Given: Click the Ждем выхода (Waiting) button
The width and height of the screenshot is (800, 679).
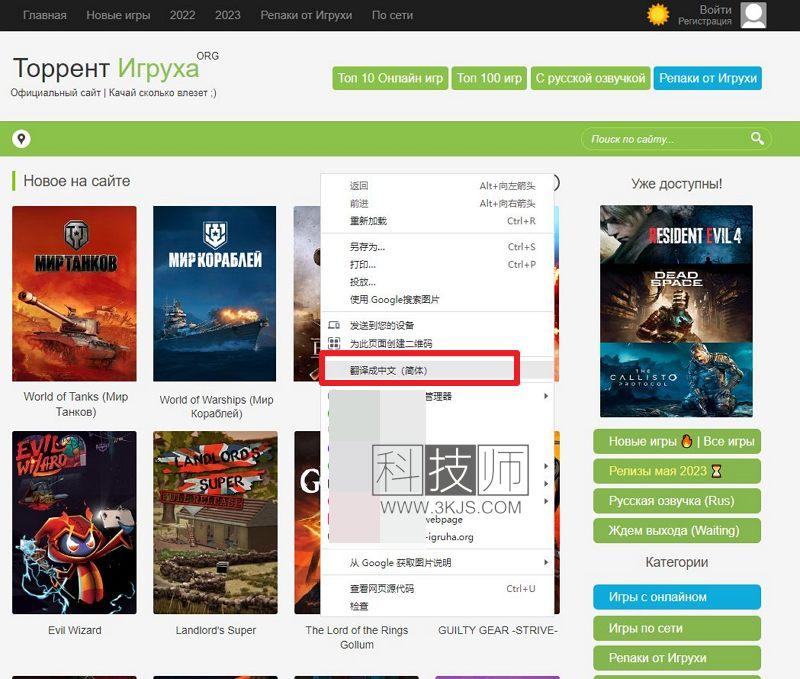Looking at the screenshot, I should pos(677,531).
